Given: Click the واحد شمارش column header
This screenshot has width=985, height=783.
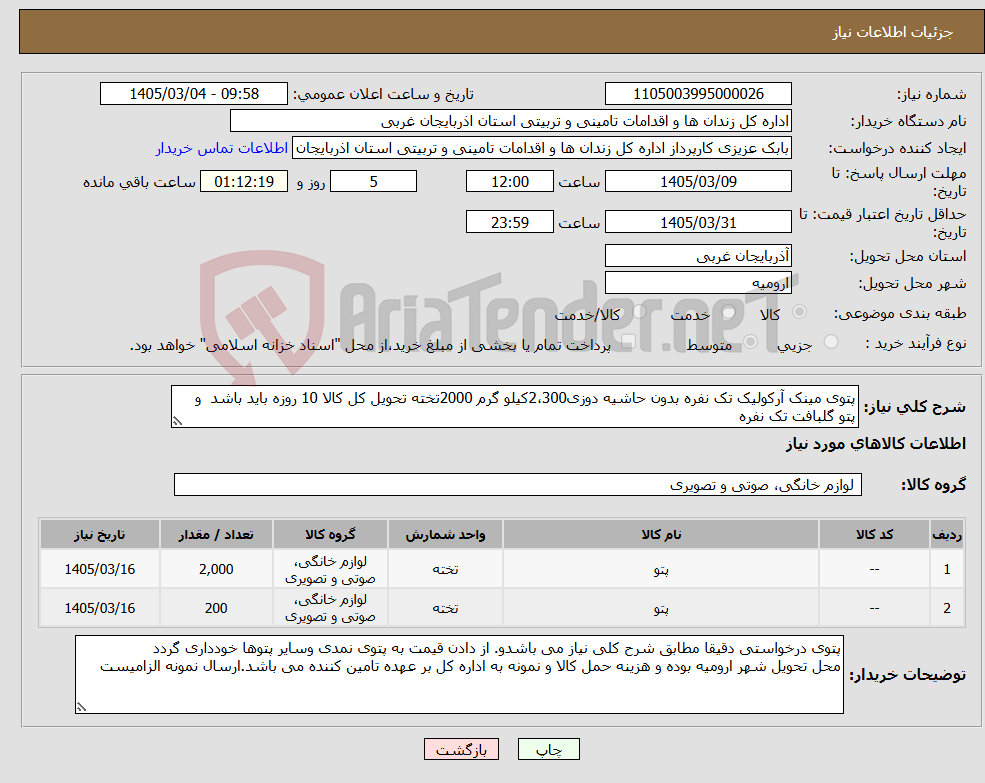Looking at the screenshot, I should (445, 534).
